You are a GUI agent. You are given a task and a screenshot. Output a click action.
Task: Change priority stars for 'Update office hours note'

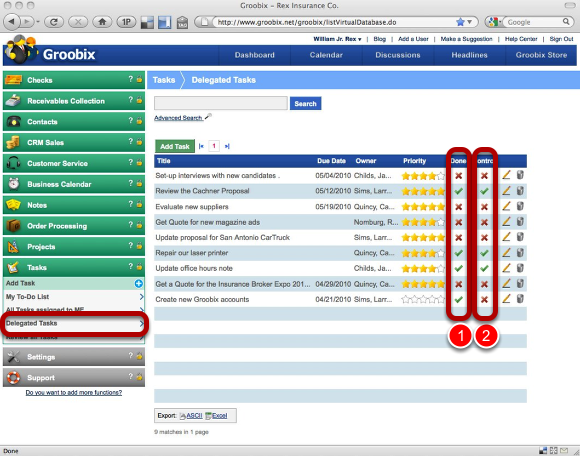(423, 268)
